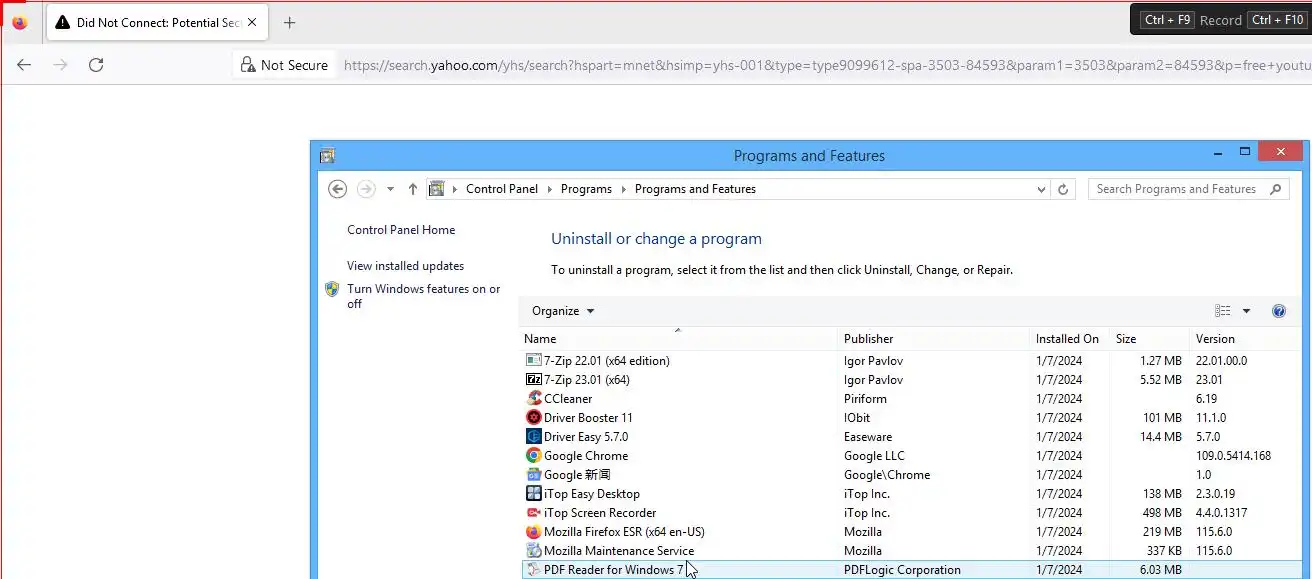
Task: Open the Organize dropdown menu
Action: pos(563,311)
